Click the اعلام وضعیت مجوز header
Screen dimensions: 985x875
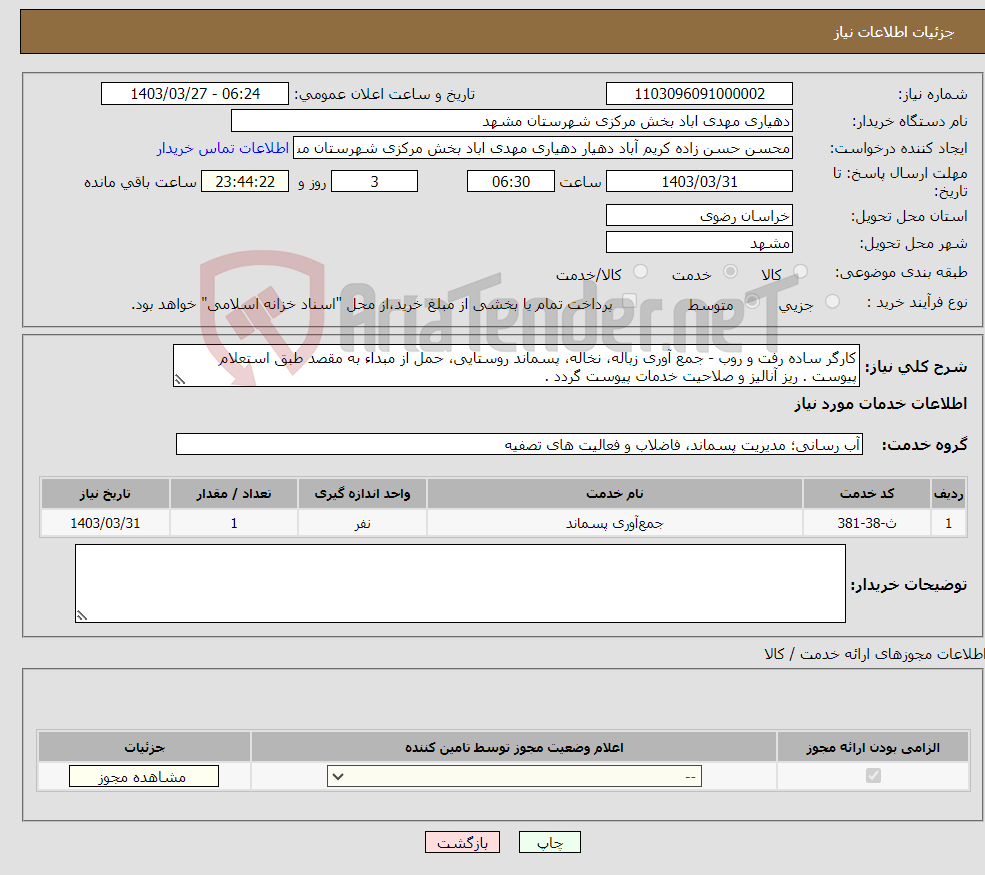point(514,747)
